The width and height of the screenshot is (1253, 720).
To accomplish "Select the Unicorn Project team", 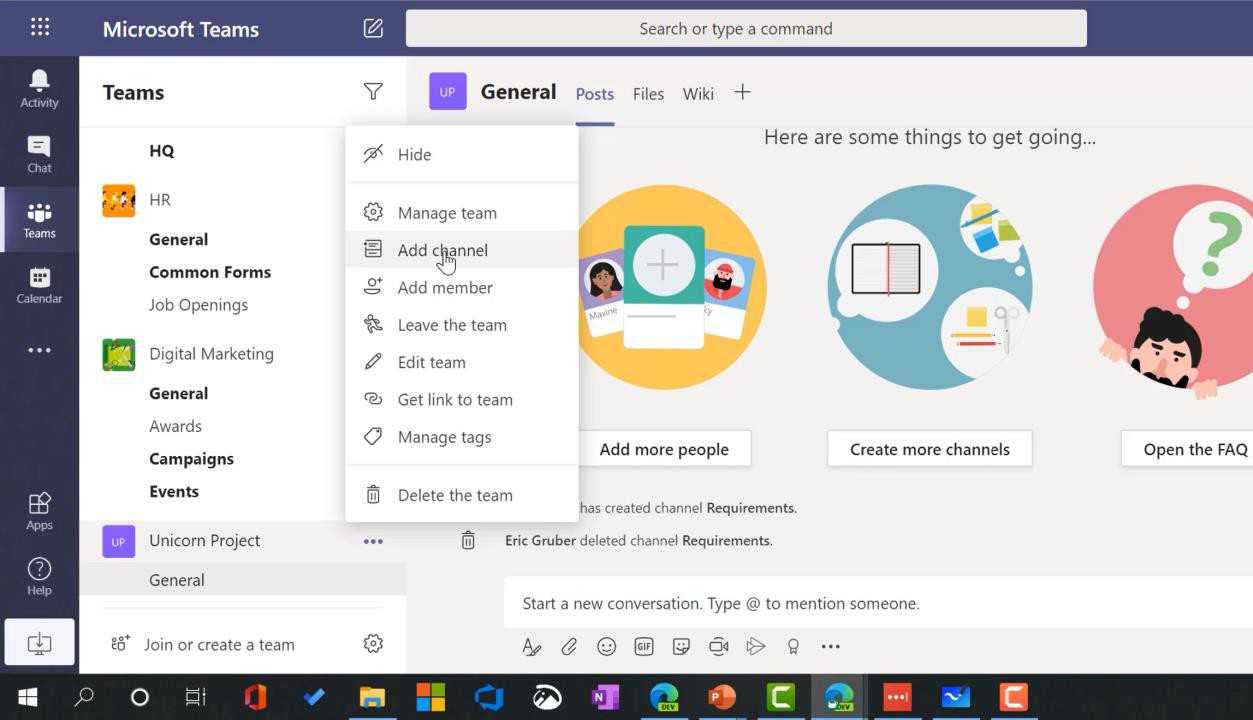I will click(x=204, y=541).
